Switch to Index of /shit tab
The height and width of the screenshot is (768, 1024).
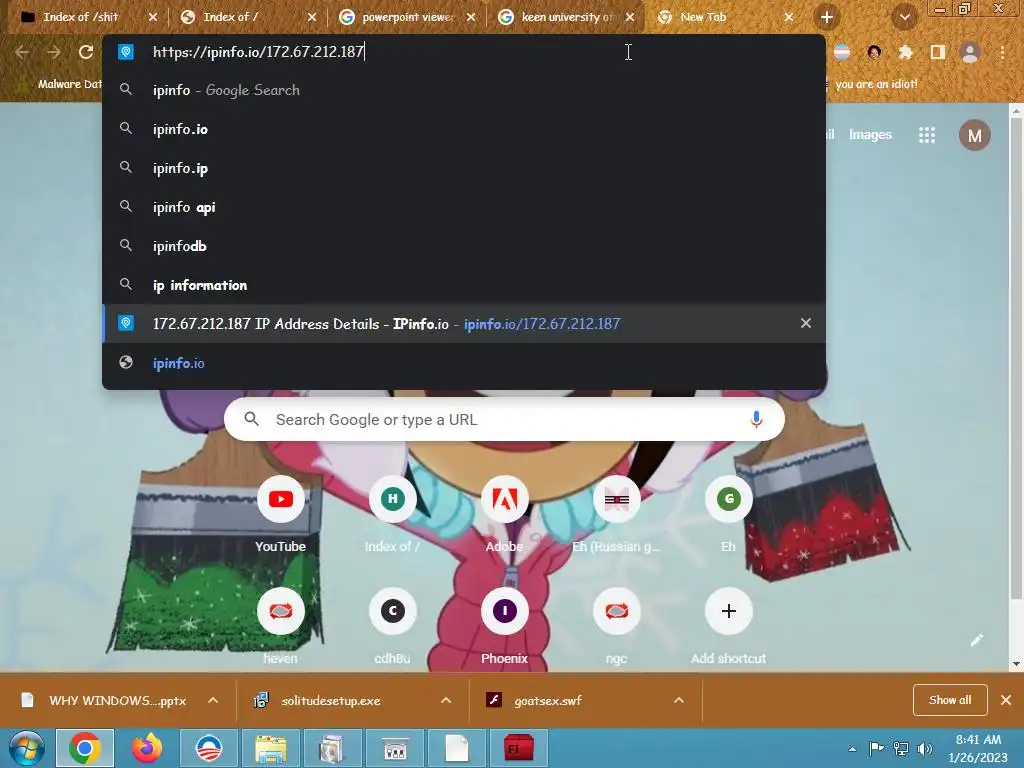point(80,17)
